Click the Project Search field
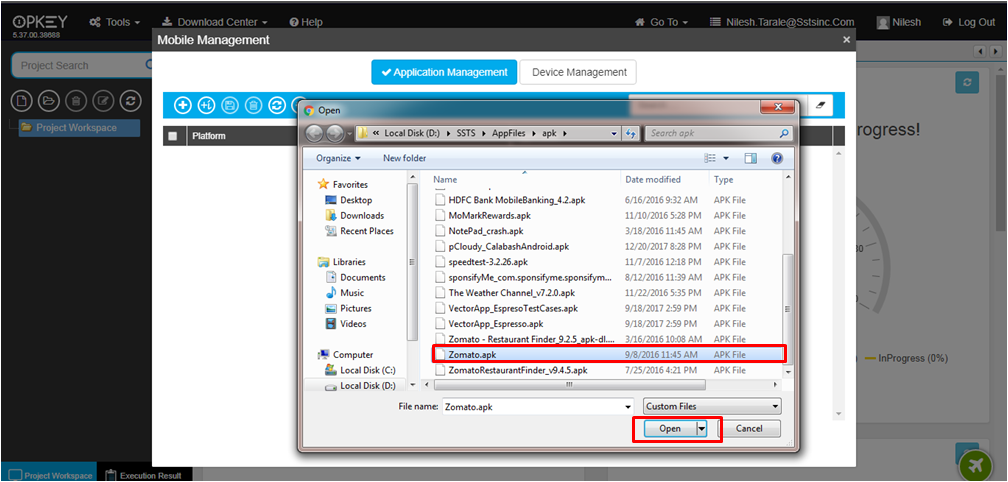Viewport: 1008px width, 482px height. click(x=82, y=65)
